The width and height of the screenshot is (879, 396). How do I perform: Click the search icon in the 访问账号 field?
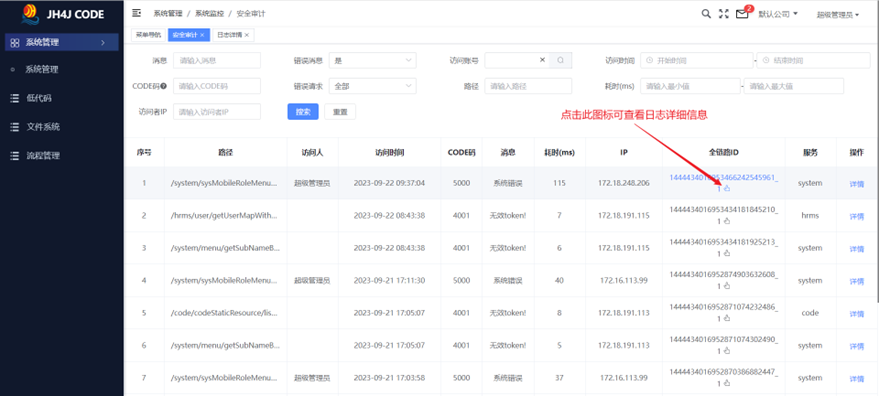(x=561, y=60)
